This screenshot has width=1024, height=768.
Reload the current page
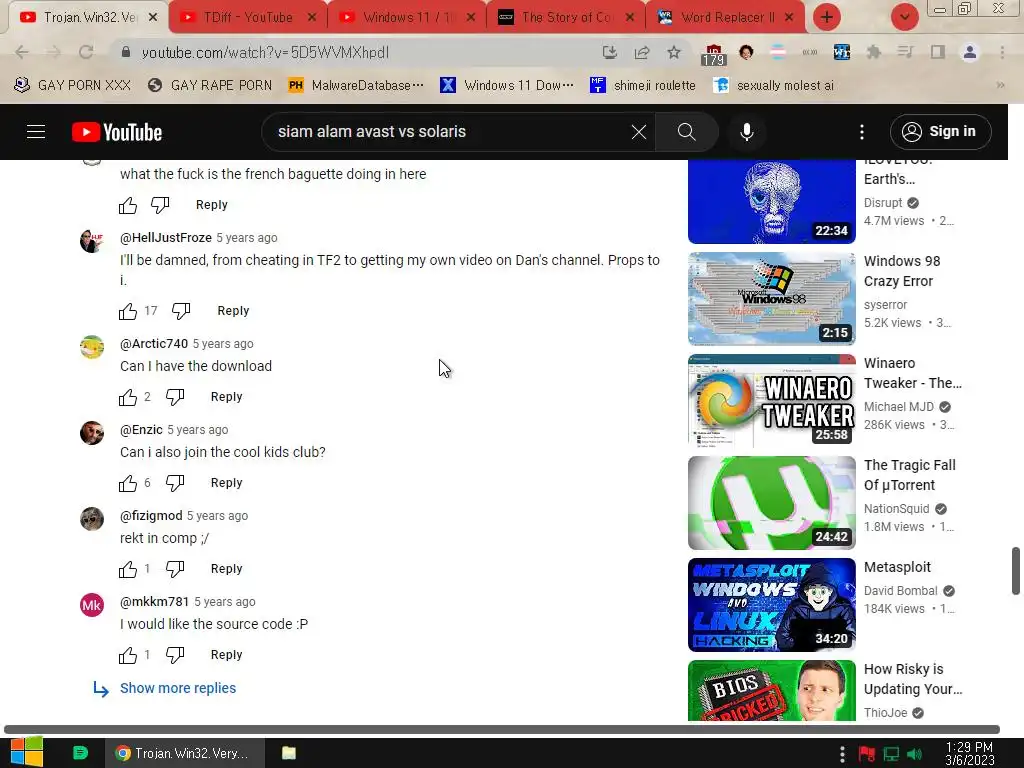tap(86, 52)
